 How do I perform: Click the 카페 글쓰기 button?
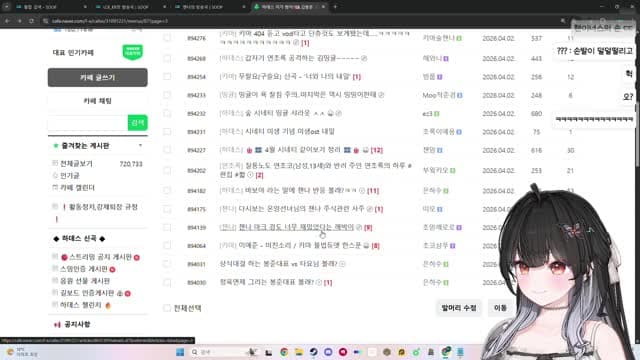point(98,78)
